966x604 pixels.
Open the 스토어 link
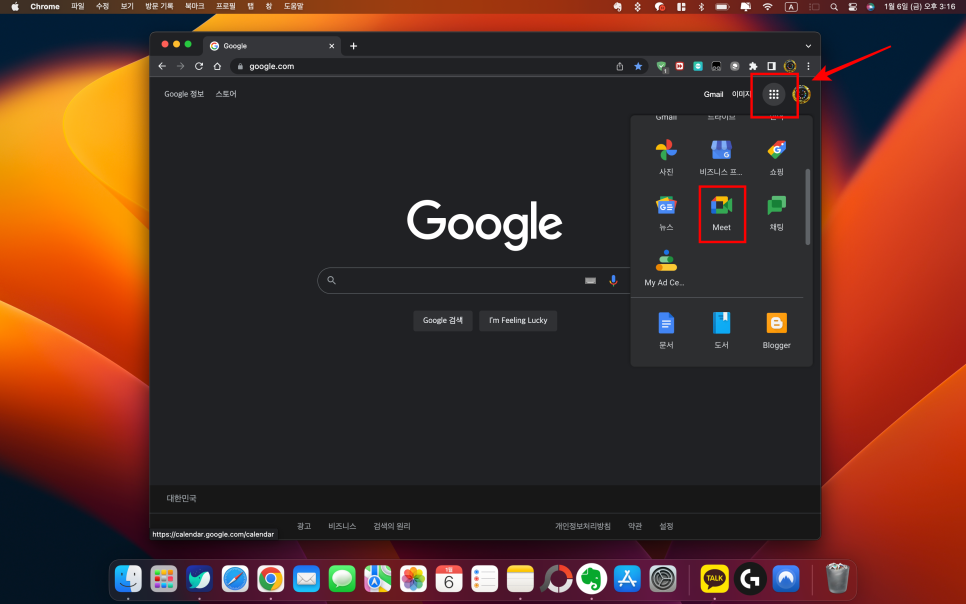point(225,94)
